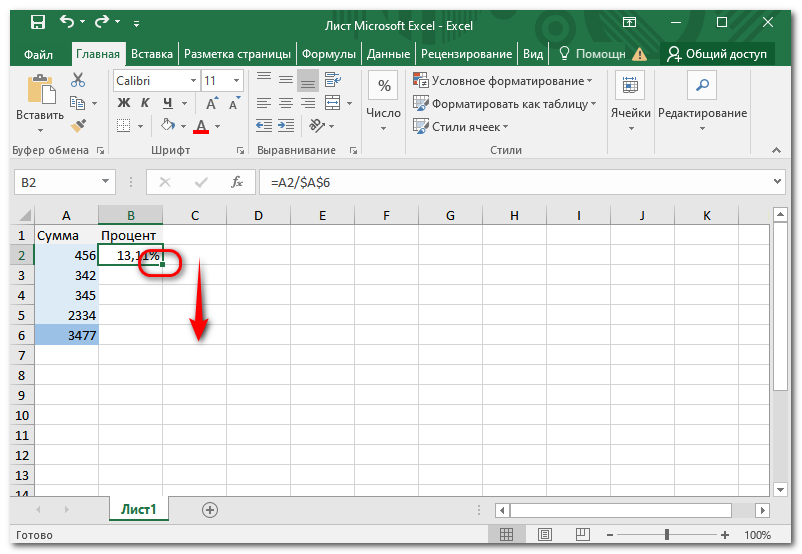
Task: Click the zoom slider in the status bar
Action: click(666, 535)
